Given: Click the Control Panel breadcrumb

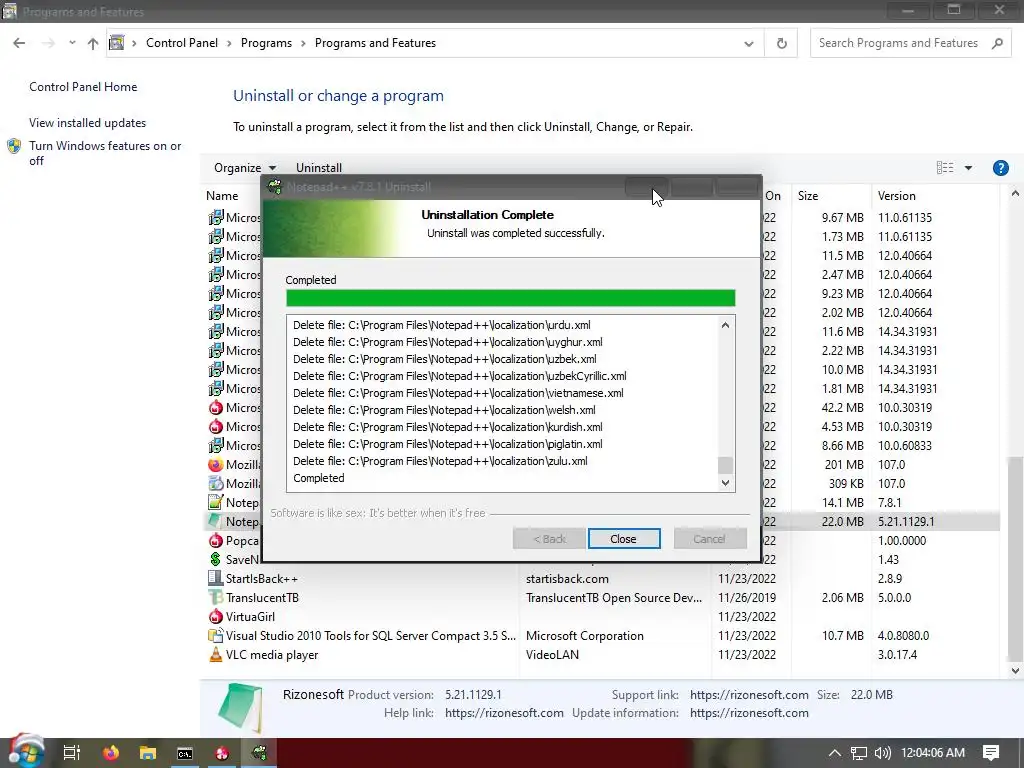Looking at the screenshot, I should click(182, 43).
